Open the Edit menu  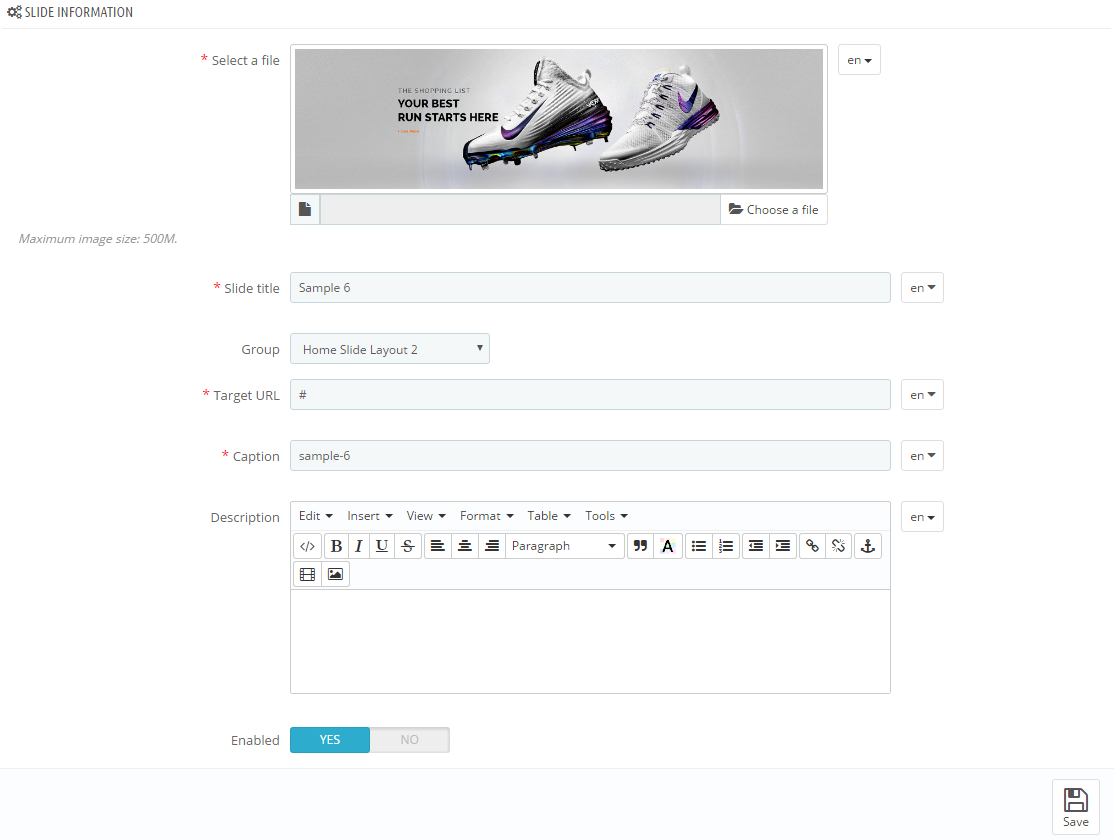coord(315,516)
